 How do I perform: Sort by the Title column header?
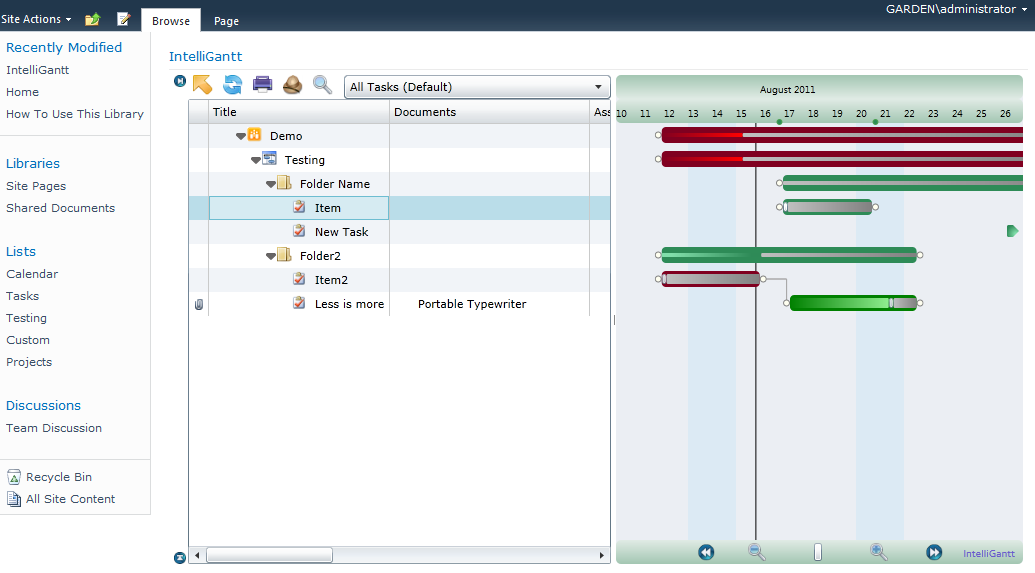click(299, 112)
